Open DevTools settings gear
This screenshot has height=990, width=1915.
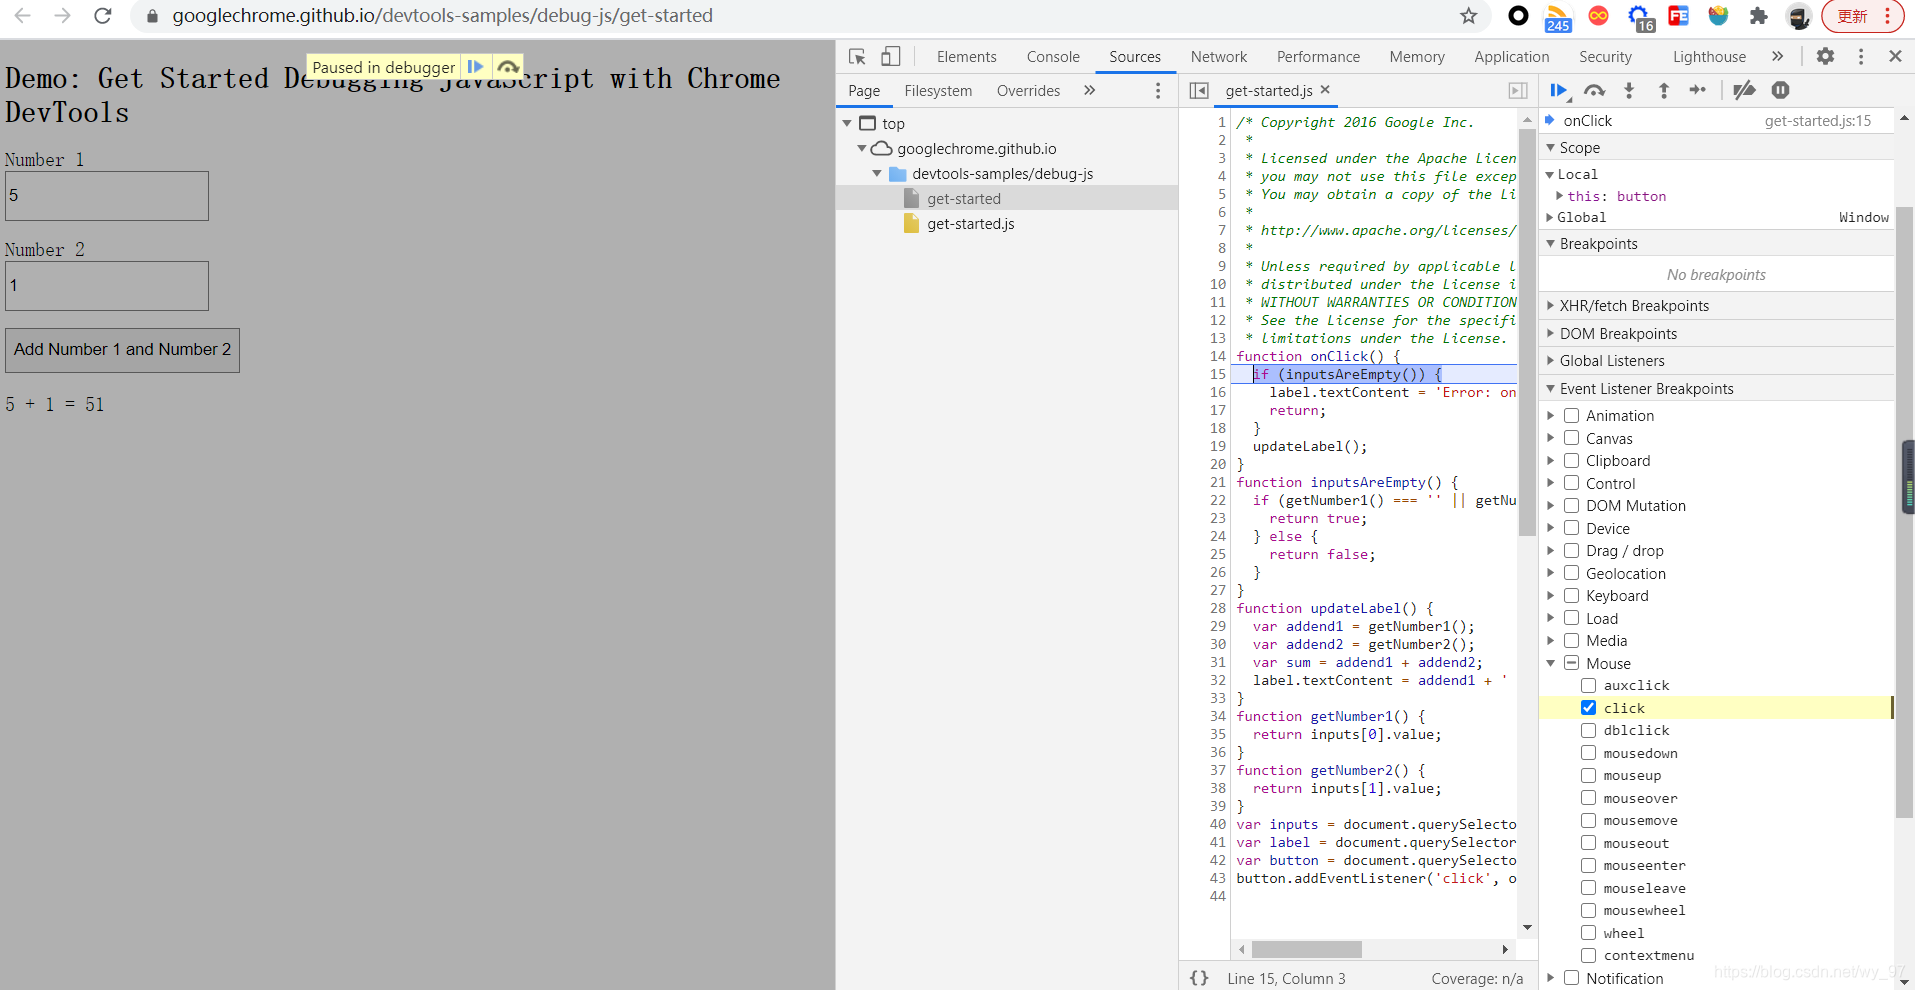[x=1825, y=56]
